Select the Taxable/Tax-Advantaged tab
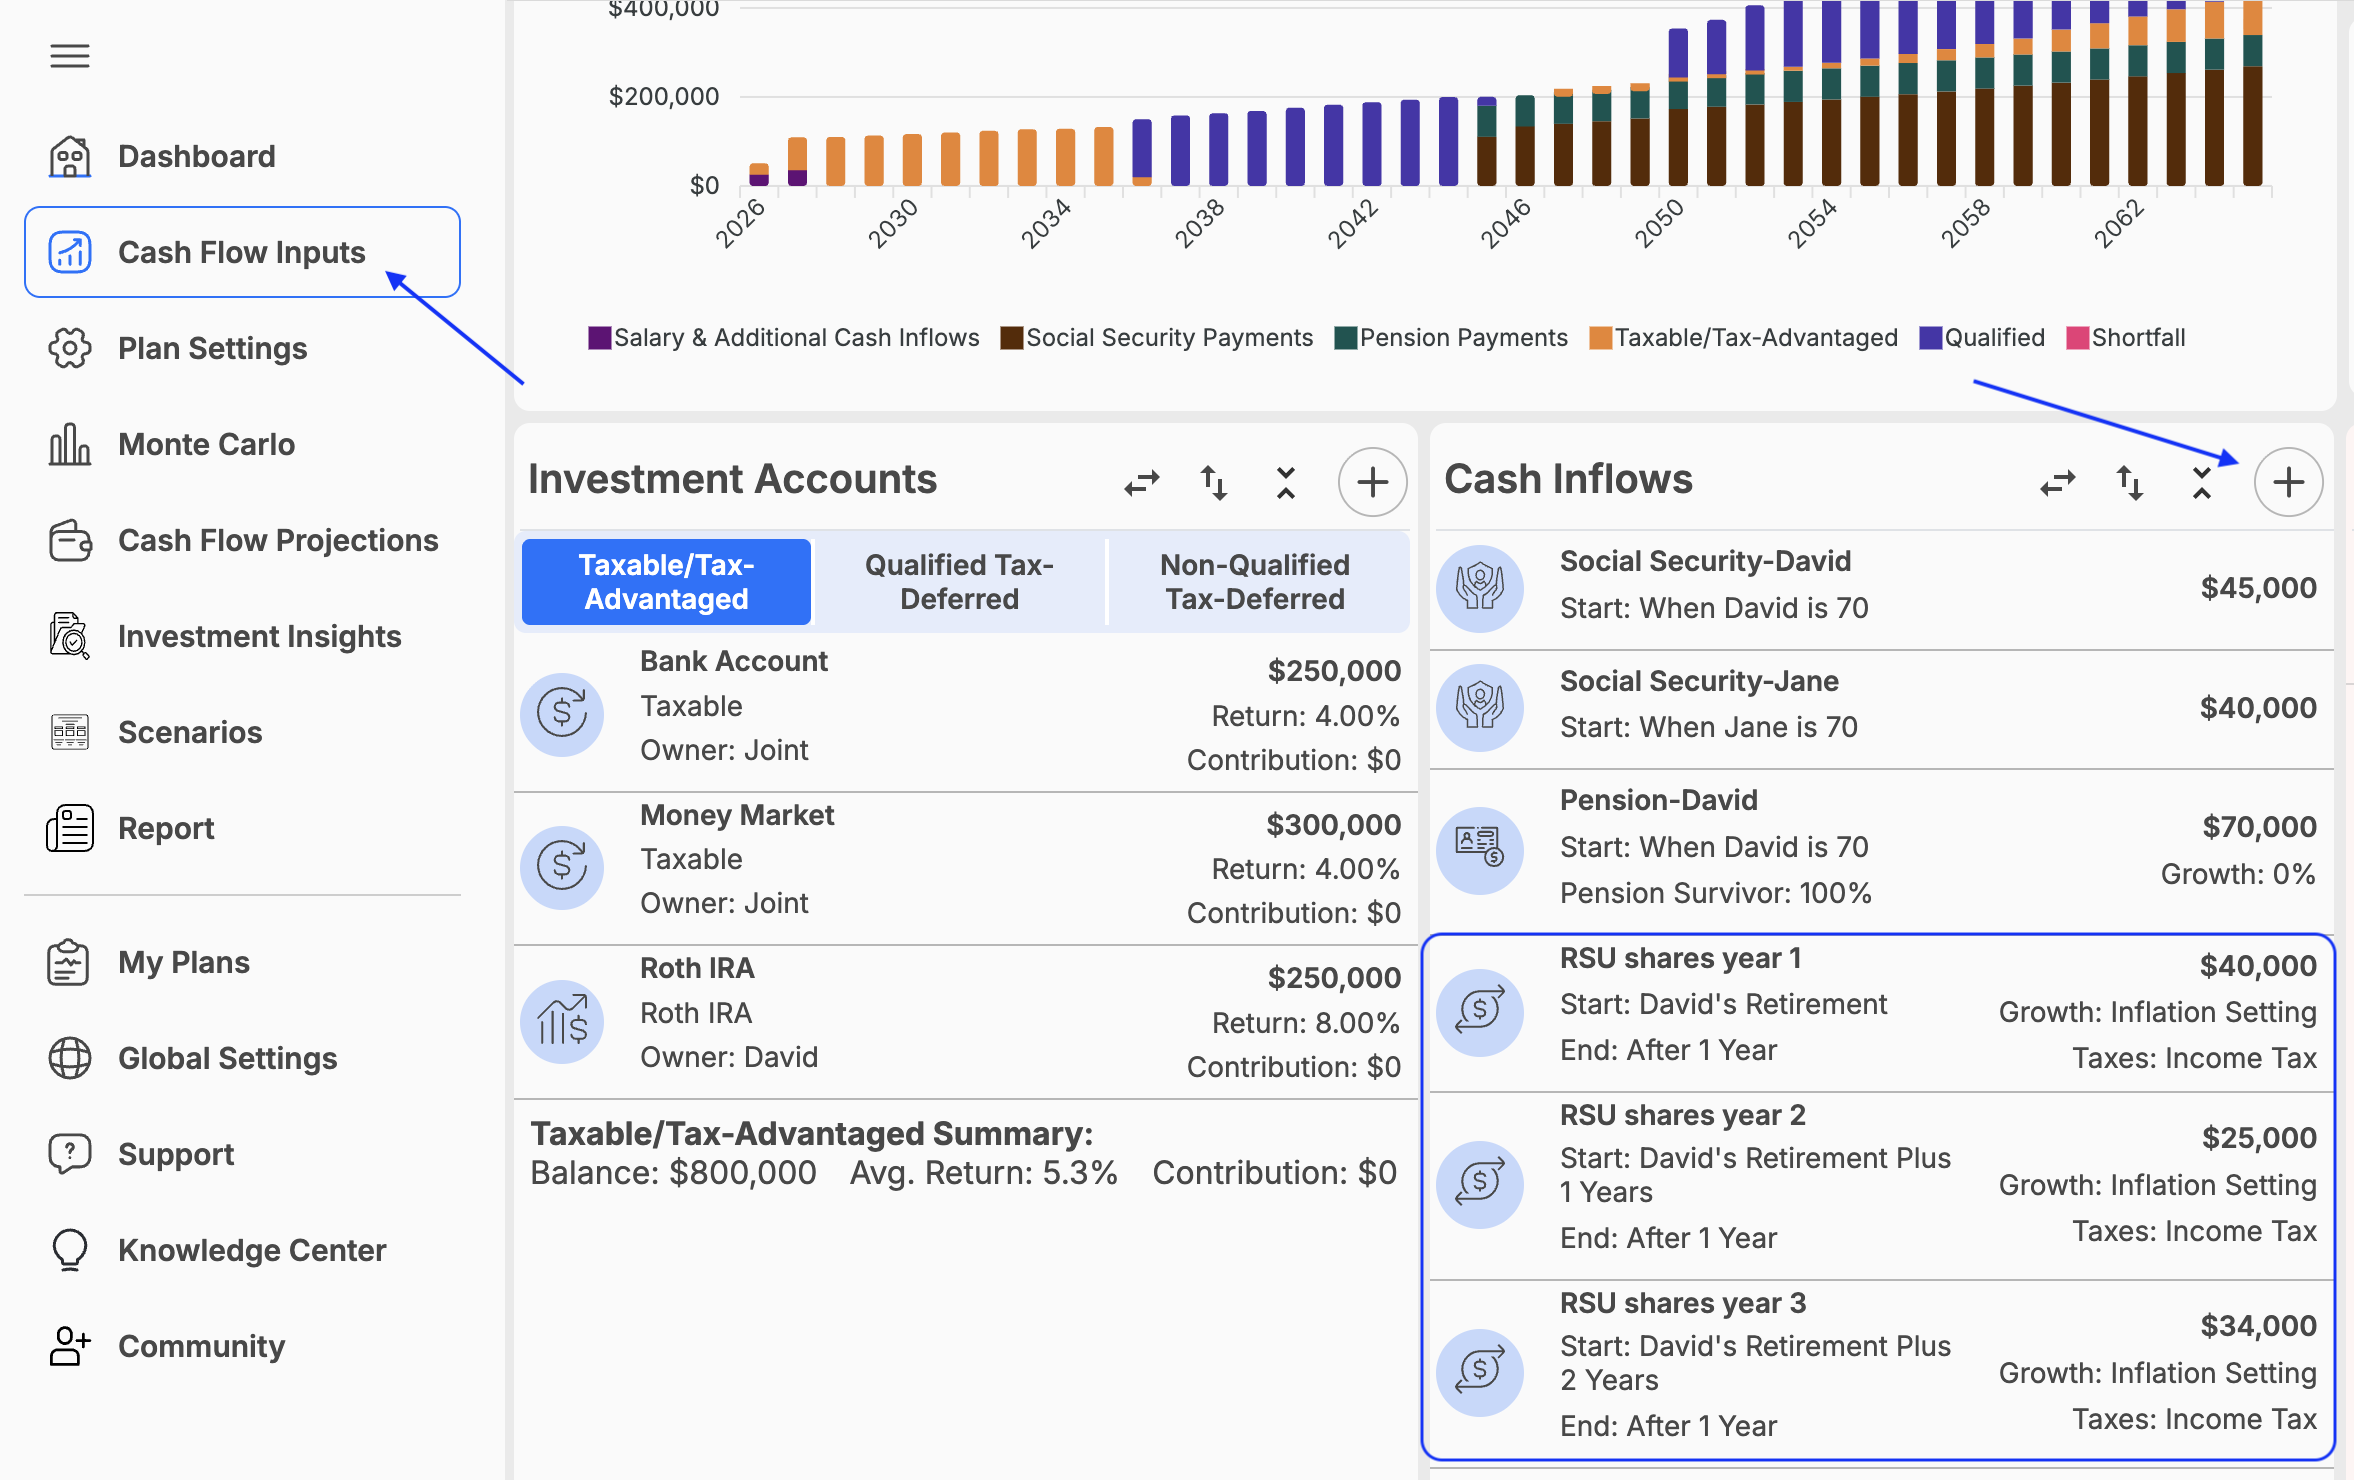 pyautogui.click(x=666, y=582)
